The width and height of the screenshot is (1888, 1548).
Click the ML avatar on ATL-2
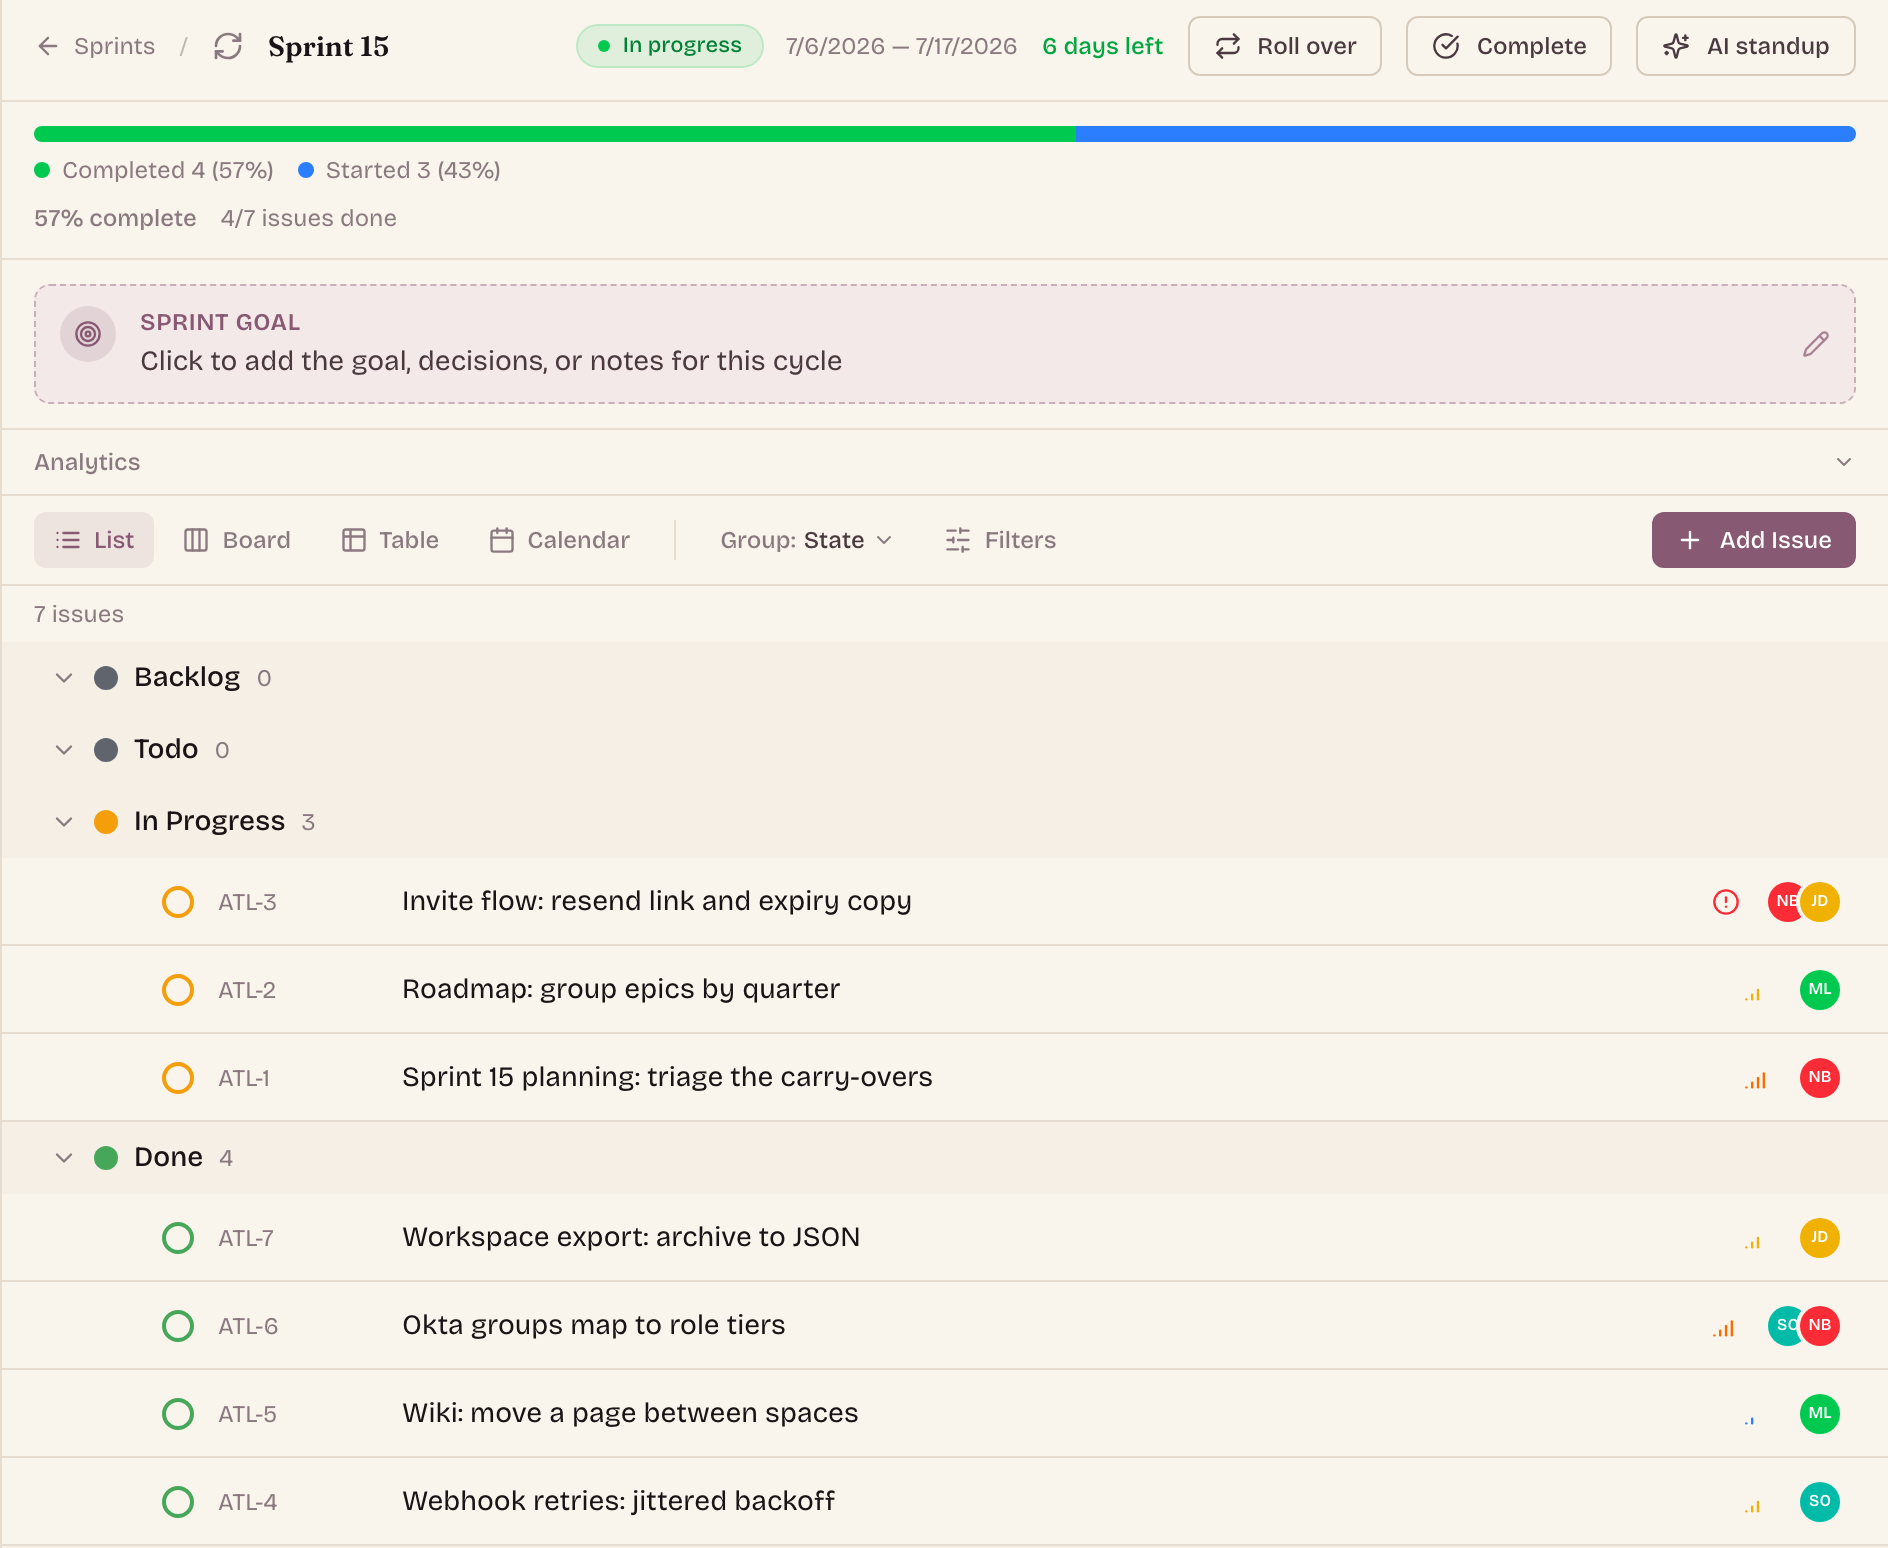point(1820,990)
